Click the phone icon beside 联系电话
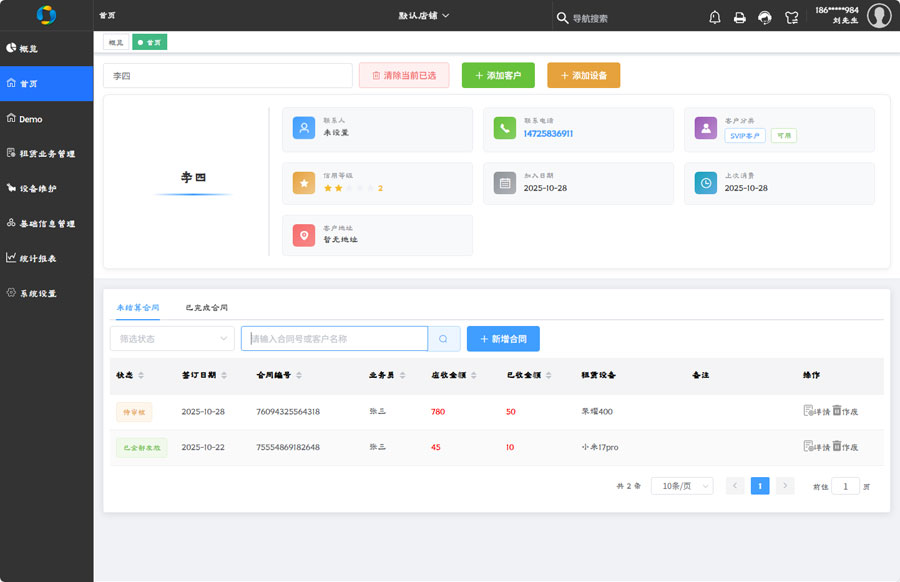900x582 pixels. (504, 128)
